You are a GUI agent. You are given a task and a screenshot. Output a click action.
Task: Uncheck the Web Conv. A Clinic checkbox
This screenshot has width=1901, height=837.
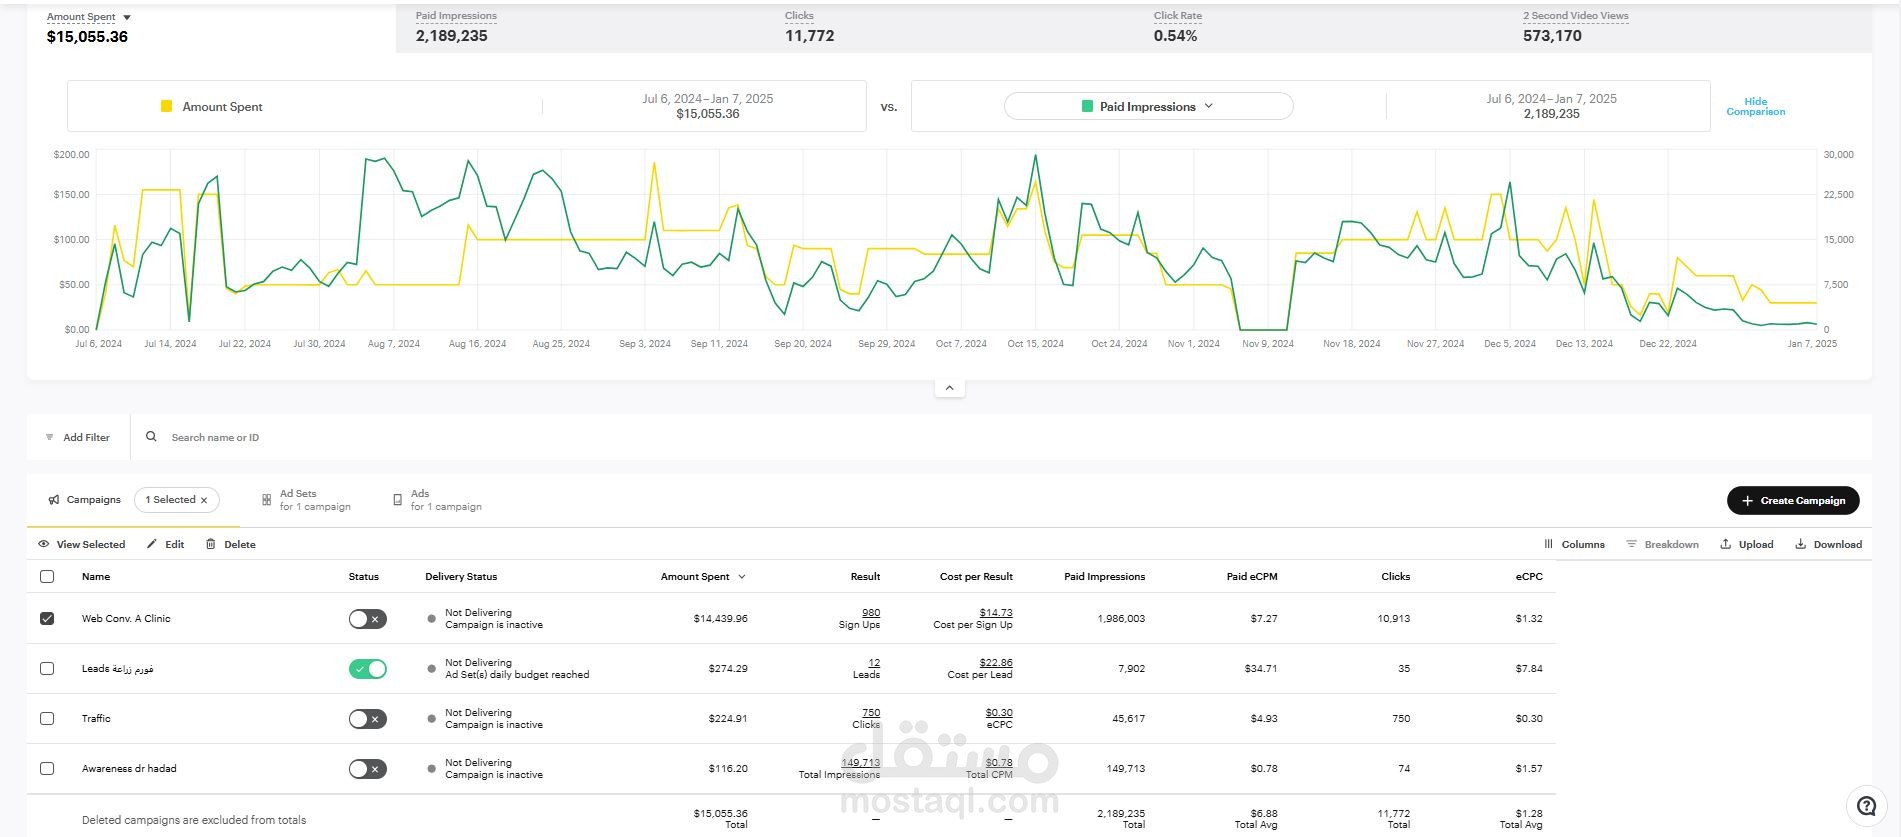click(x=47, y=618)
